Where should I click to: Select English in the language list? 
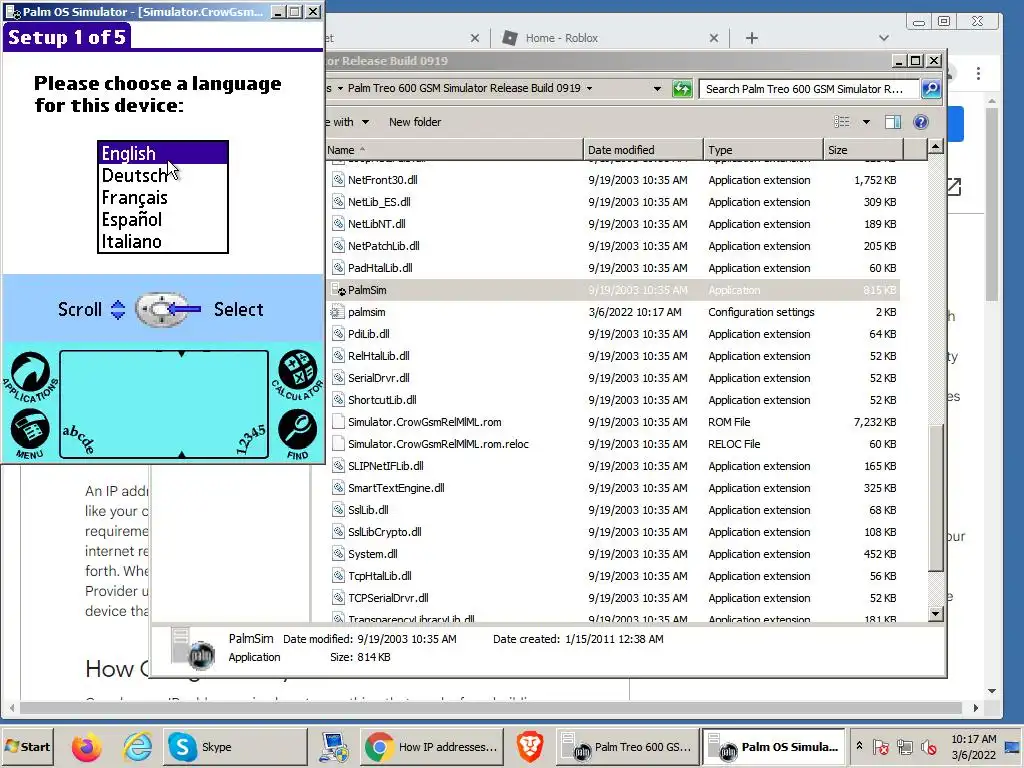[x=163, y=153]
